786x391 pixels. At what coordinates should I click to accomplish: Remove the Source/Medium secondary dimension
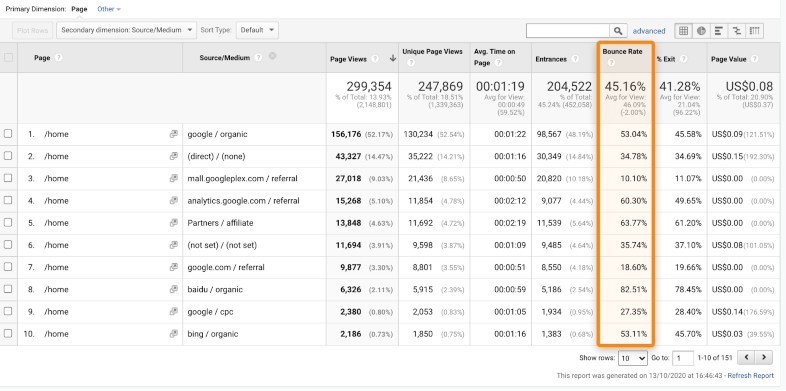[x=272, y=56]
